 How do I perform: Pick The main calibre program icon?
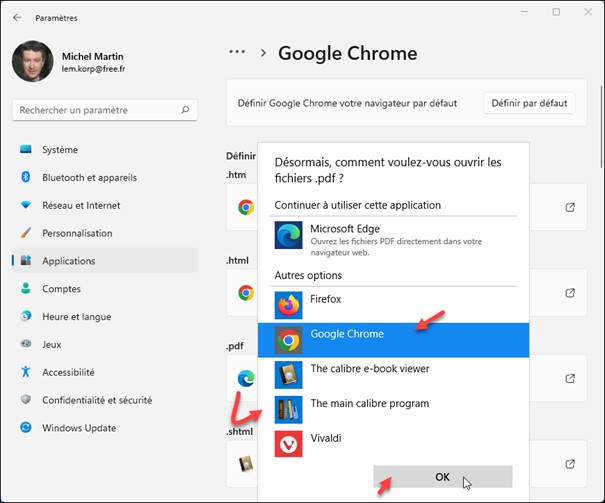pos(289,408)
